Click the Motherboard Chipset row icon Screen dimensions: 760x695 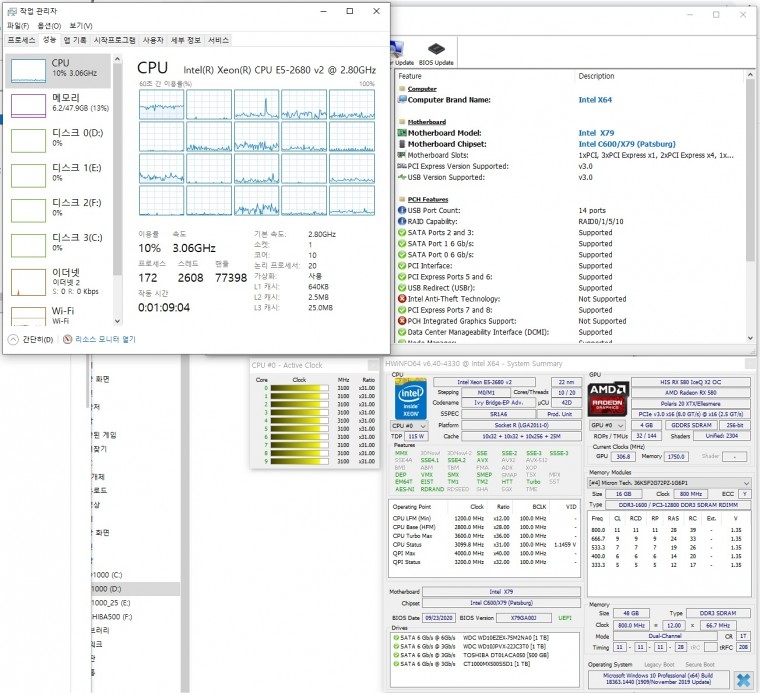(402, 144)
